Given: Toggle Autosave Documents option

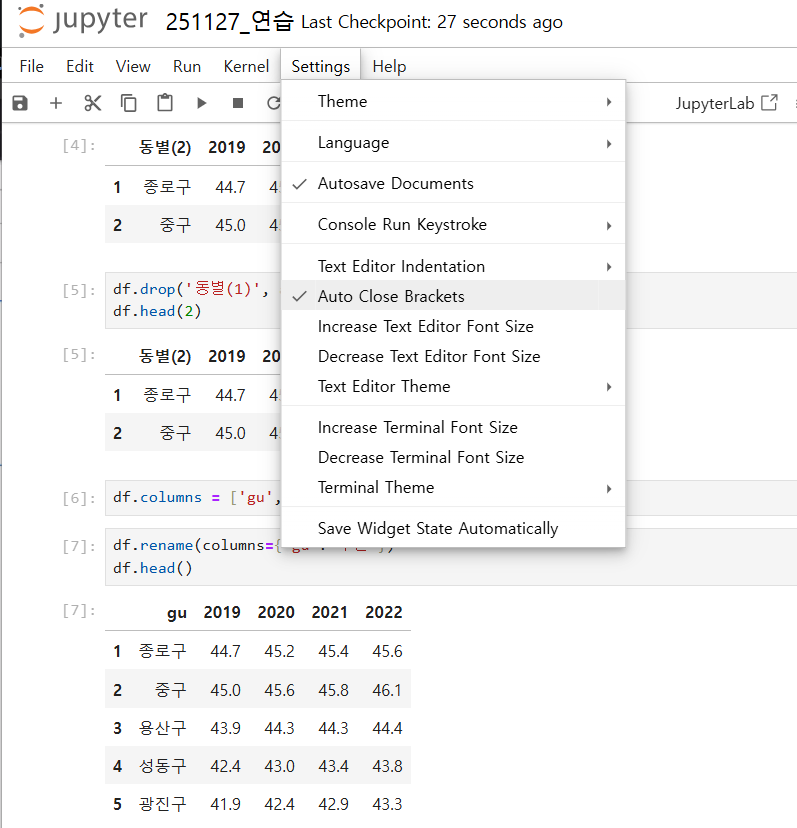Looking at the screenshot, I should pos(395,184).
